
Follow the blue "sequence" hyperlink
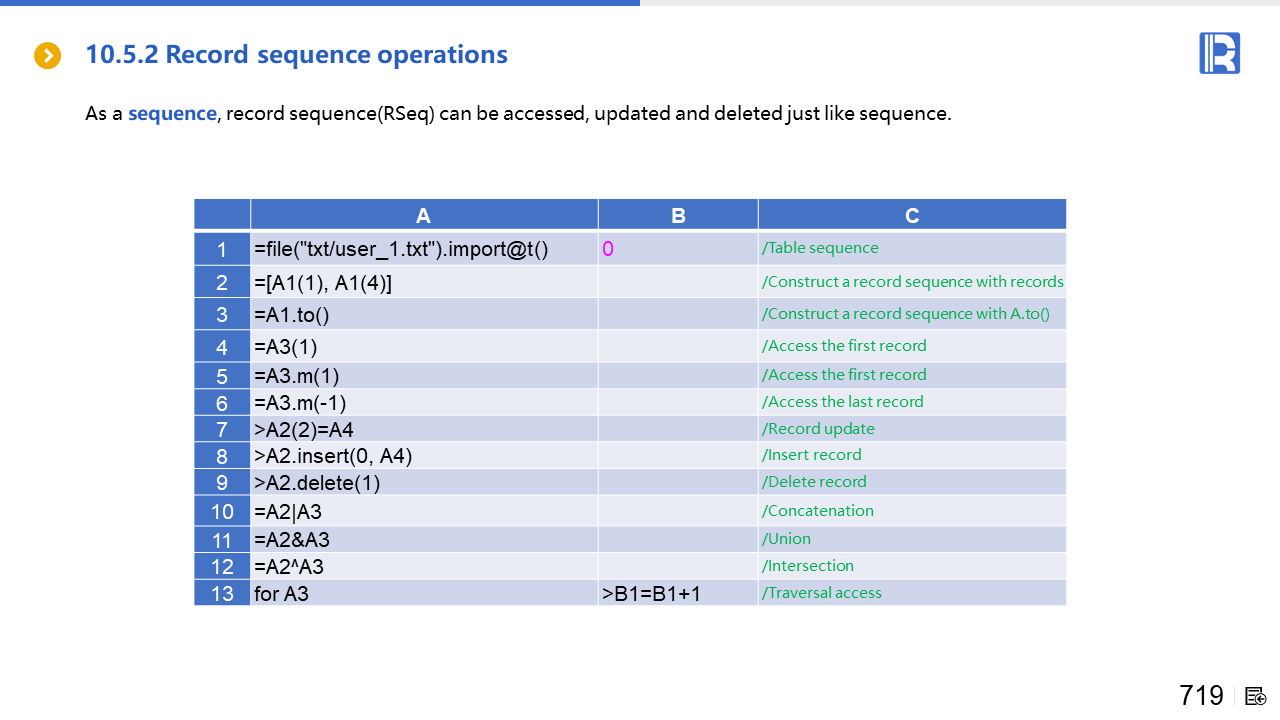tap(172, 113)
